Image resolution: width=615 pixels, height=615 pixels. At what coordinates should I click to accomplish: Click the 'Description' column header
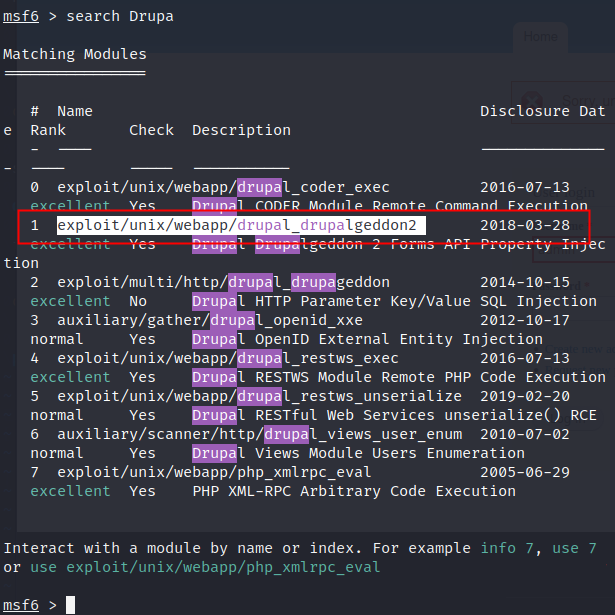(241, 130)
